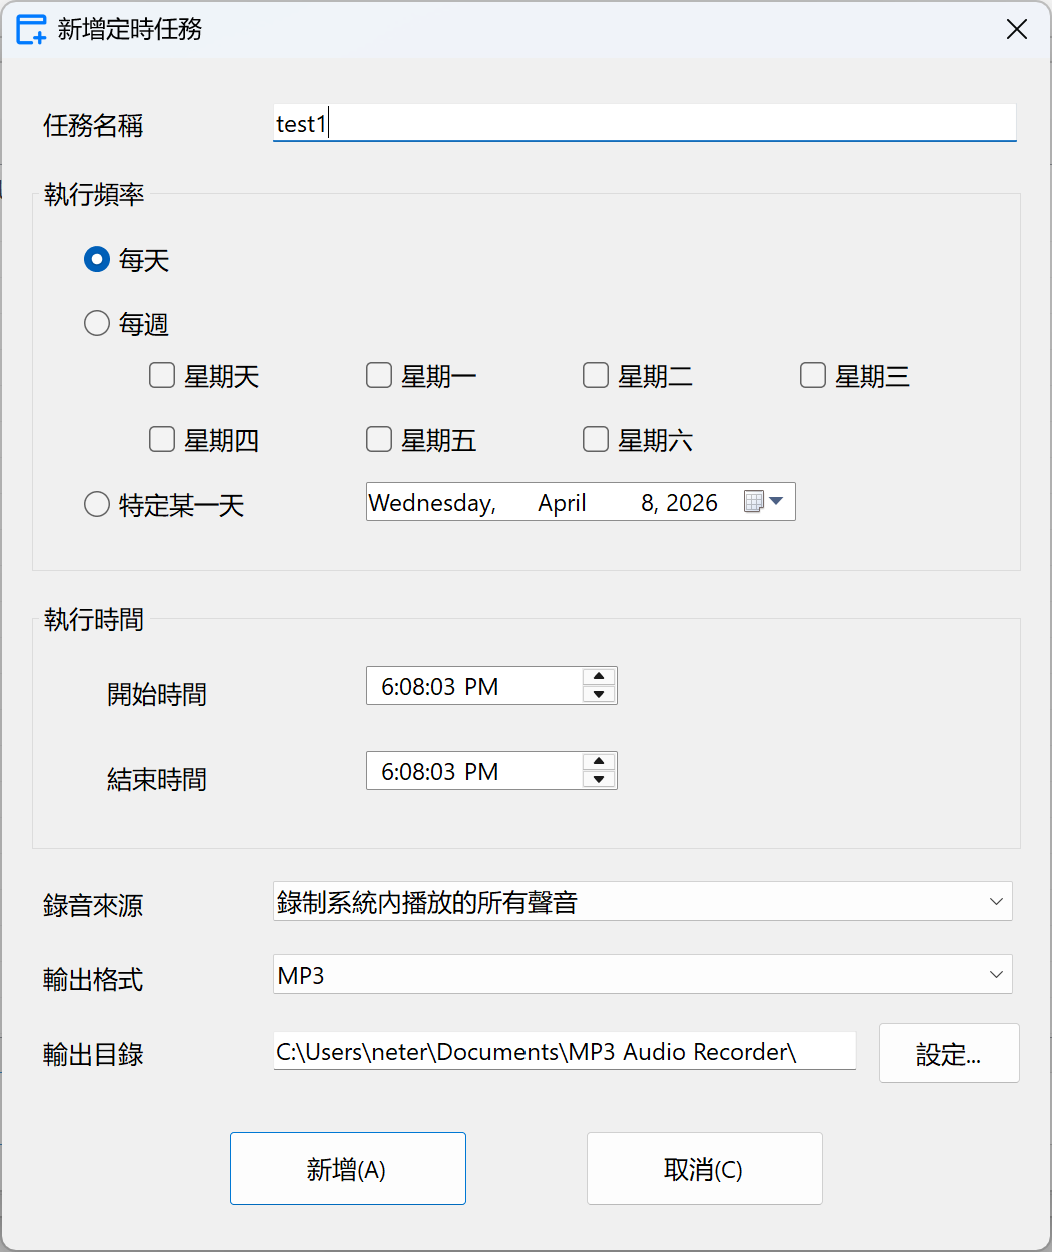
Task: Click the year 2026 in date field
Action: (x=692, y=503)
